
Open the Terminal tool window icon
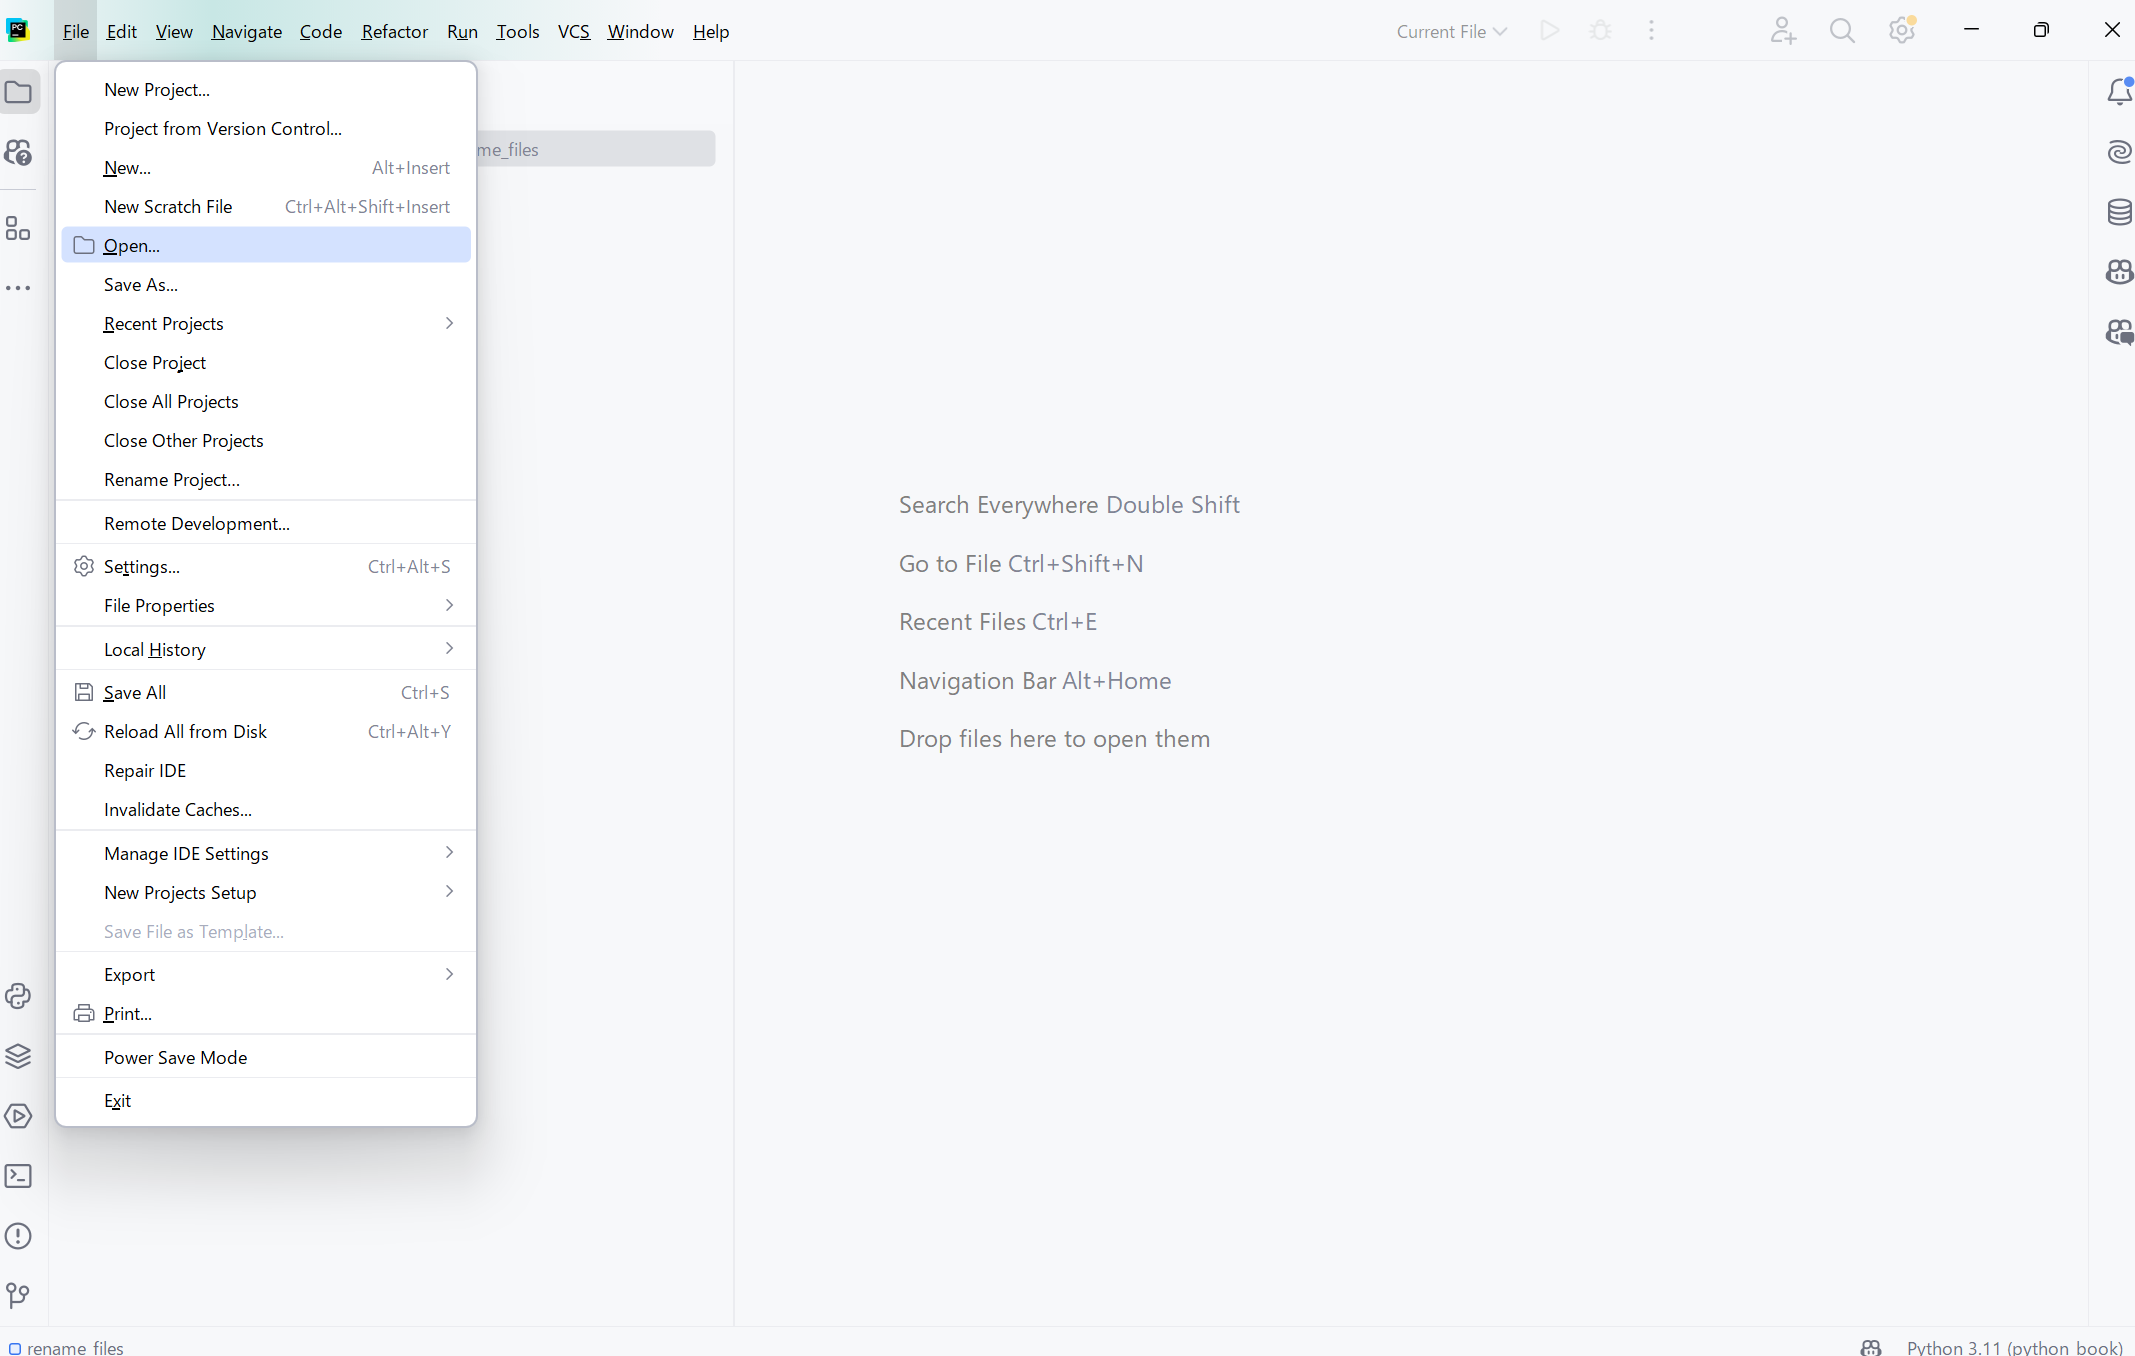tap(18, 1176)
